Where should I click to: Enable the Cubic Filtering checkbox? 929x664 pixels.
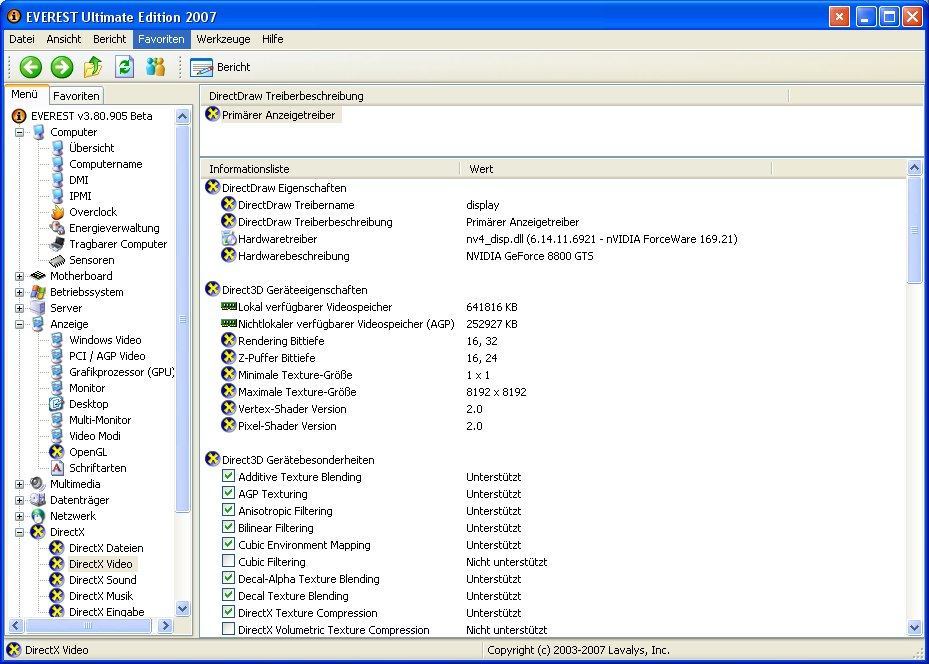pos(228,562)
